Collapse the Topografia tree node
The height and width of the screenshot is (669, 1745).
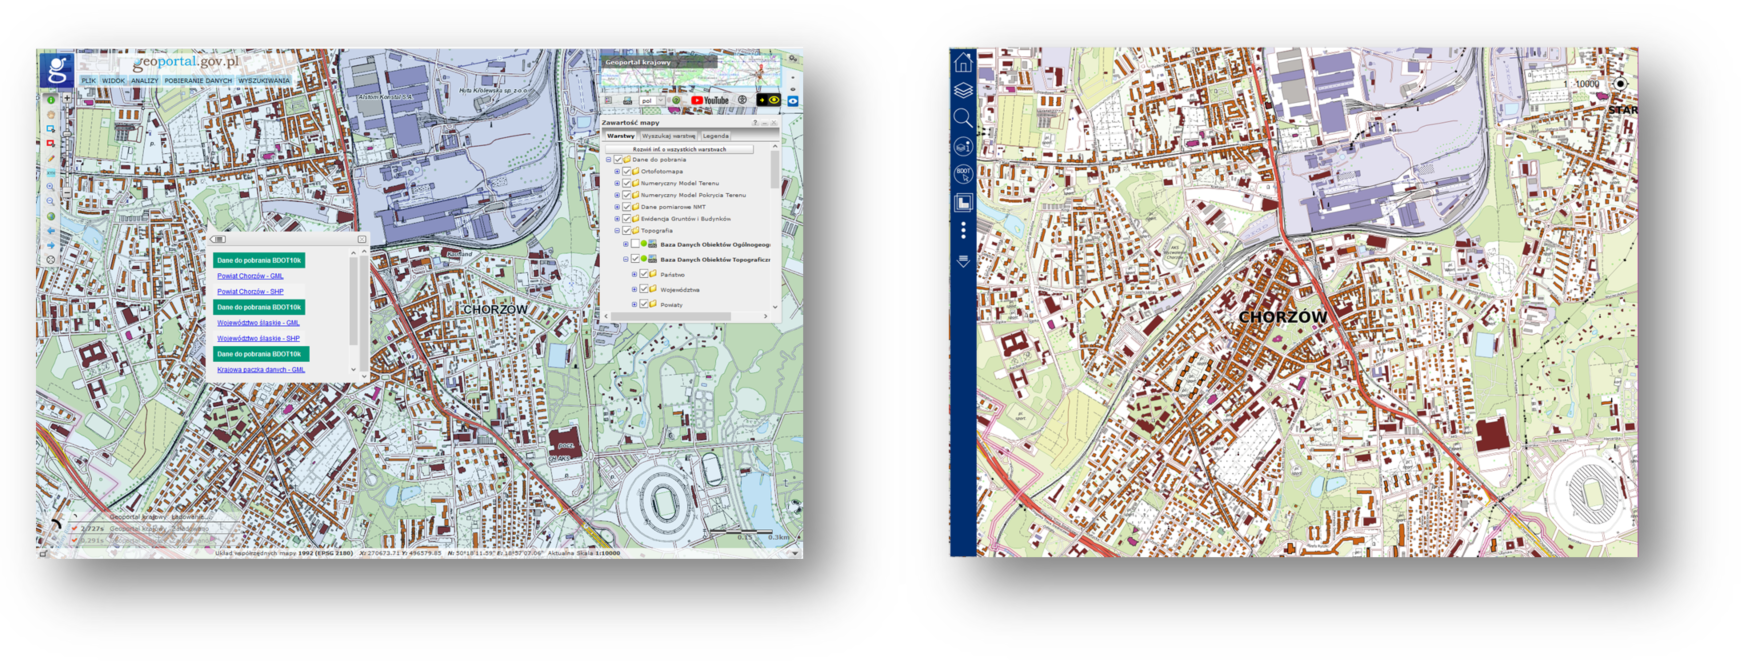click(617, 230)
